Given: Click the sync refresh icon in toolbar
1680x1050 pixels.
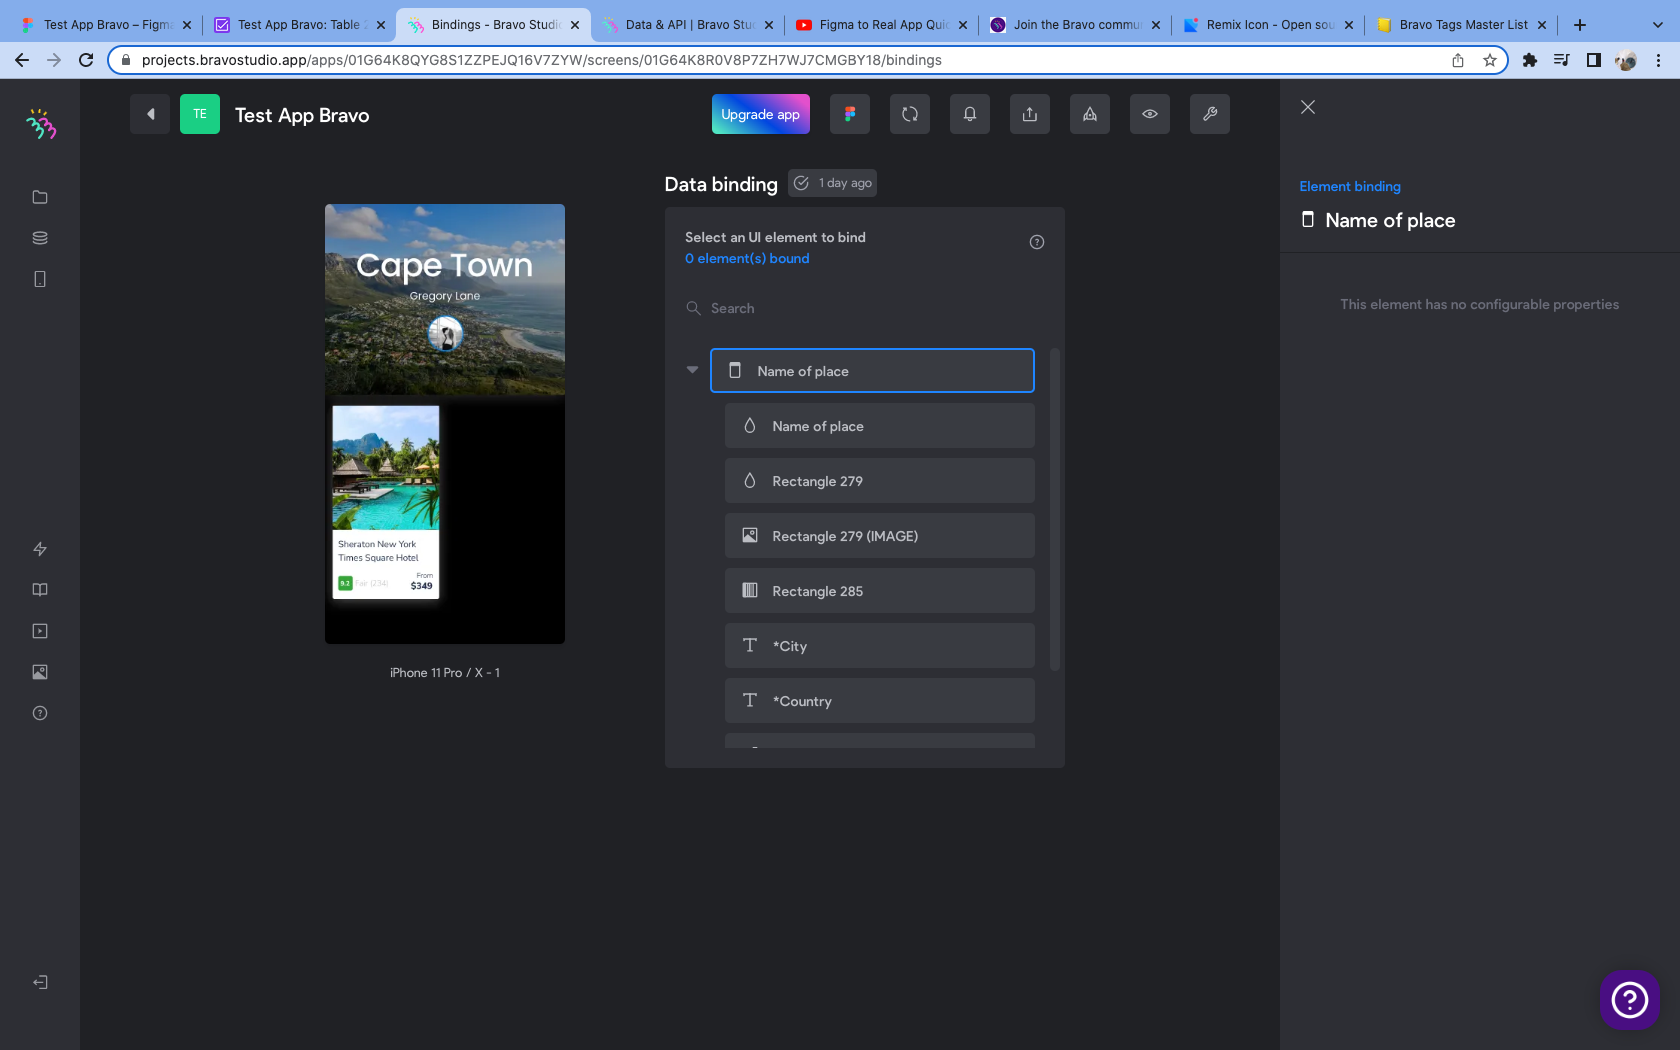Looking at the screenshot, I should (x=910, y=114).
